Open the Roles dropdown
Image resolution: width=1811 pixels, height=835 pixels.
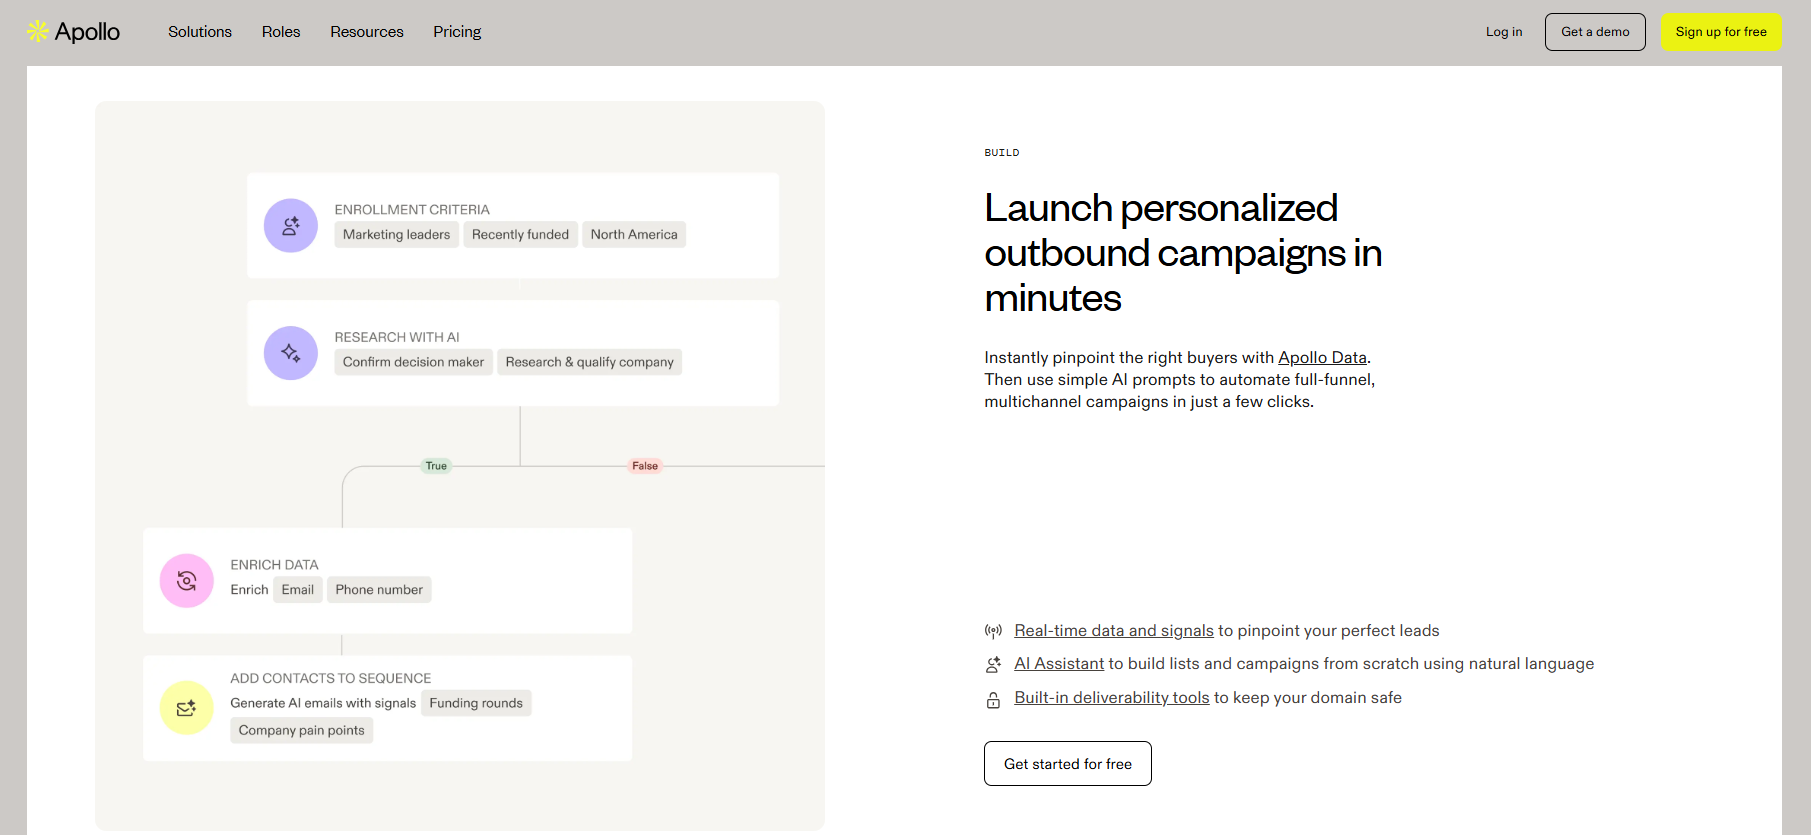280,31
